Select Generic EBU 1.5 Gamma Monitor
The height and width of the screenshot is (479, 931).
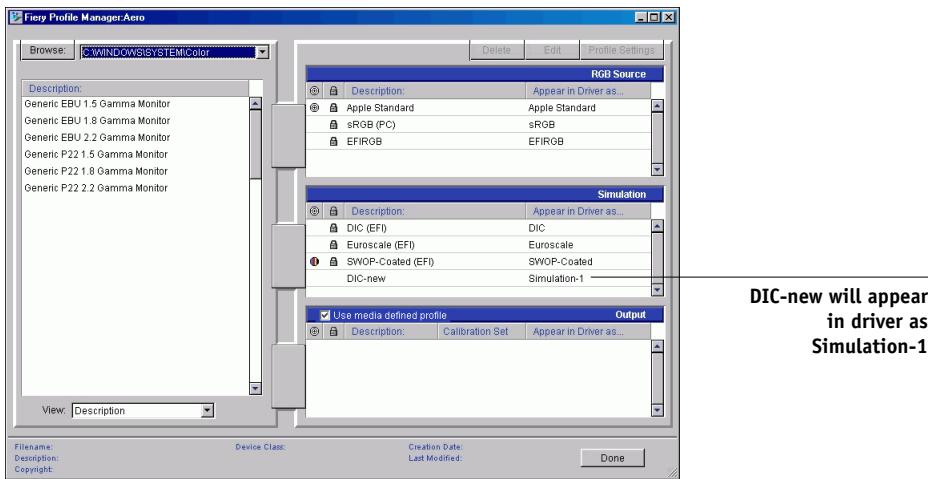97,104
